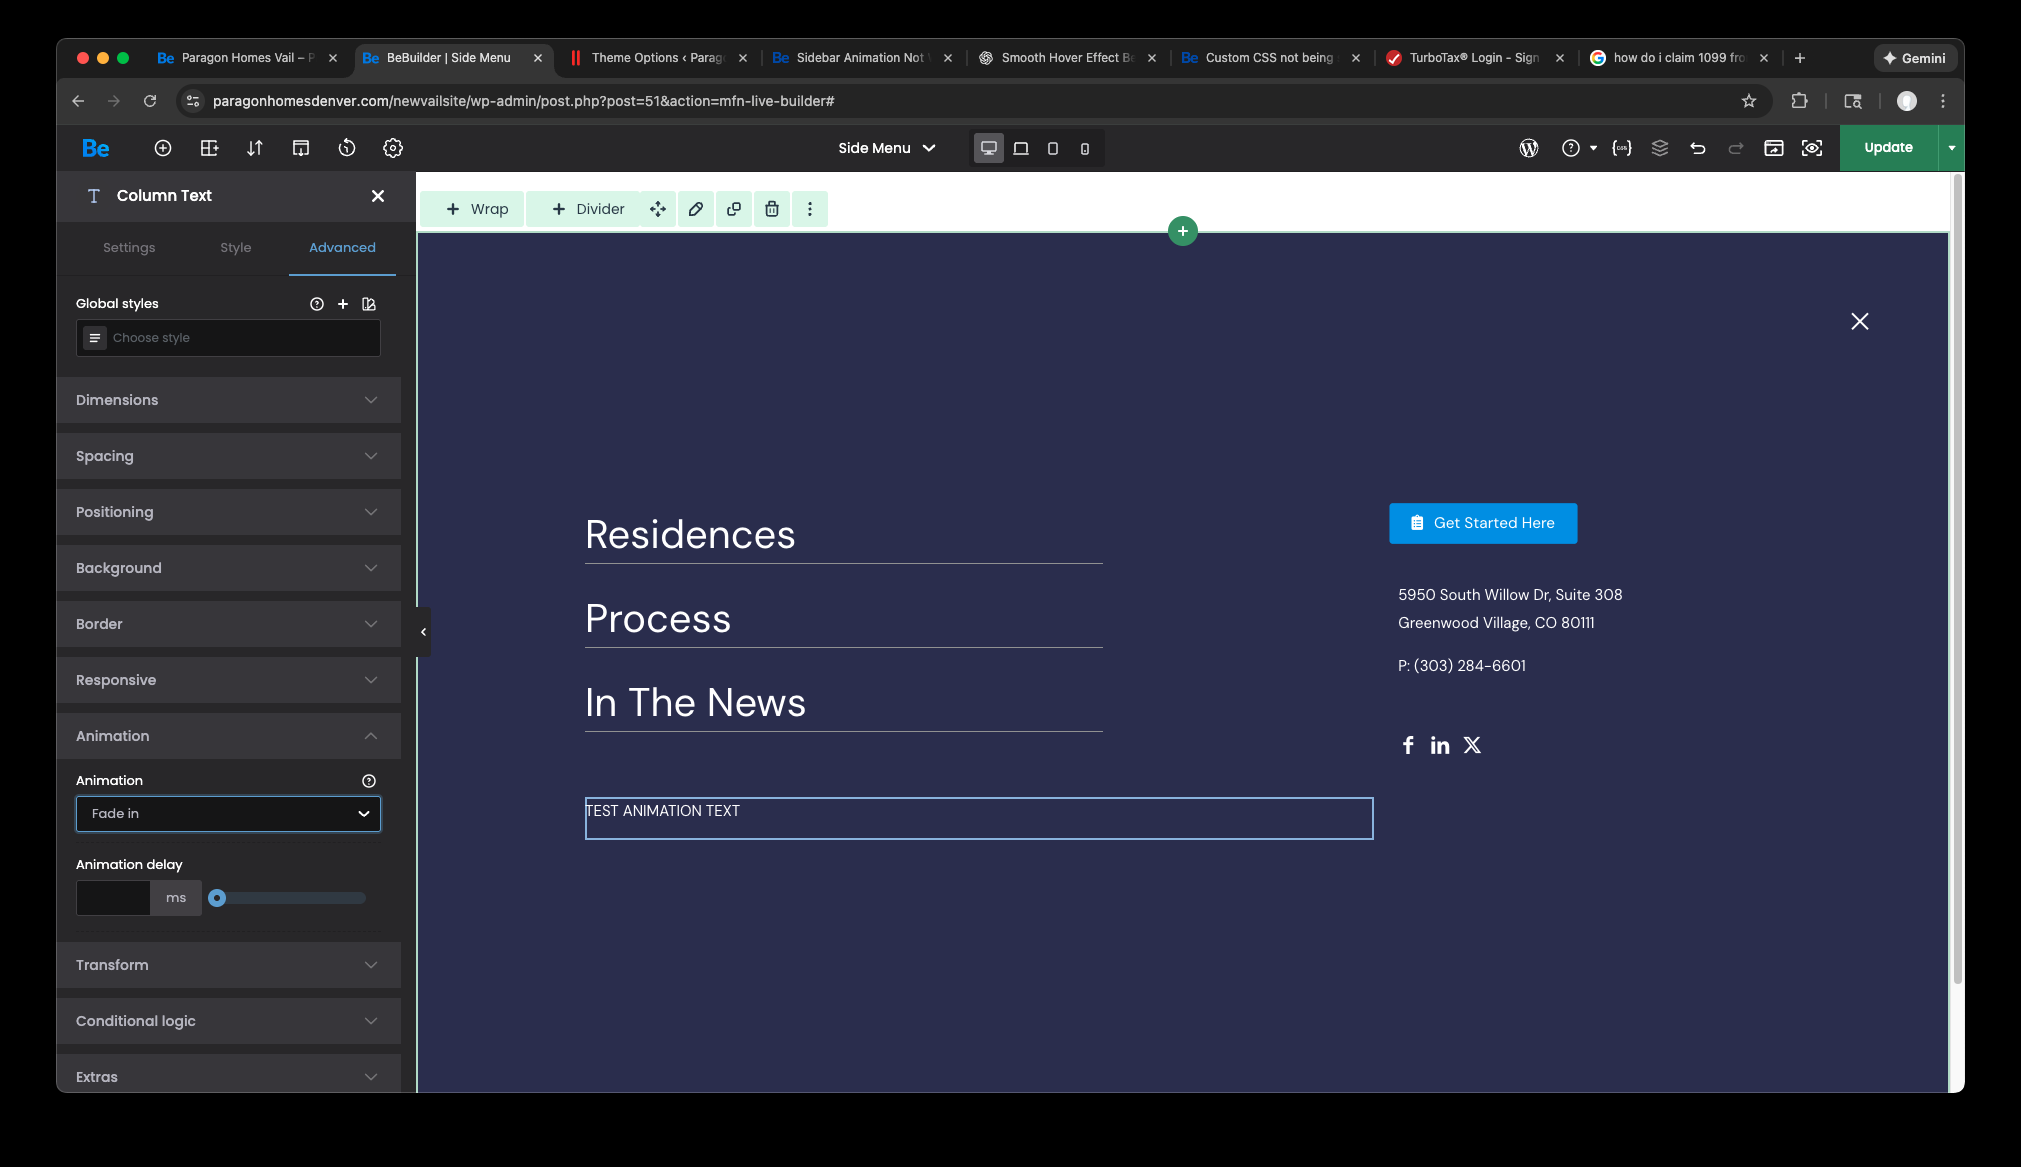Screen dimensions: 2021x1167
Task: Open the preview eye icon
Action: (x=1812, y=148)
